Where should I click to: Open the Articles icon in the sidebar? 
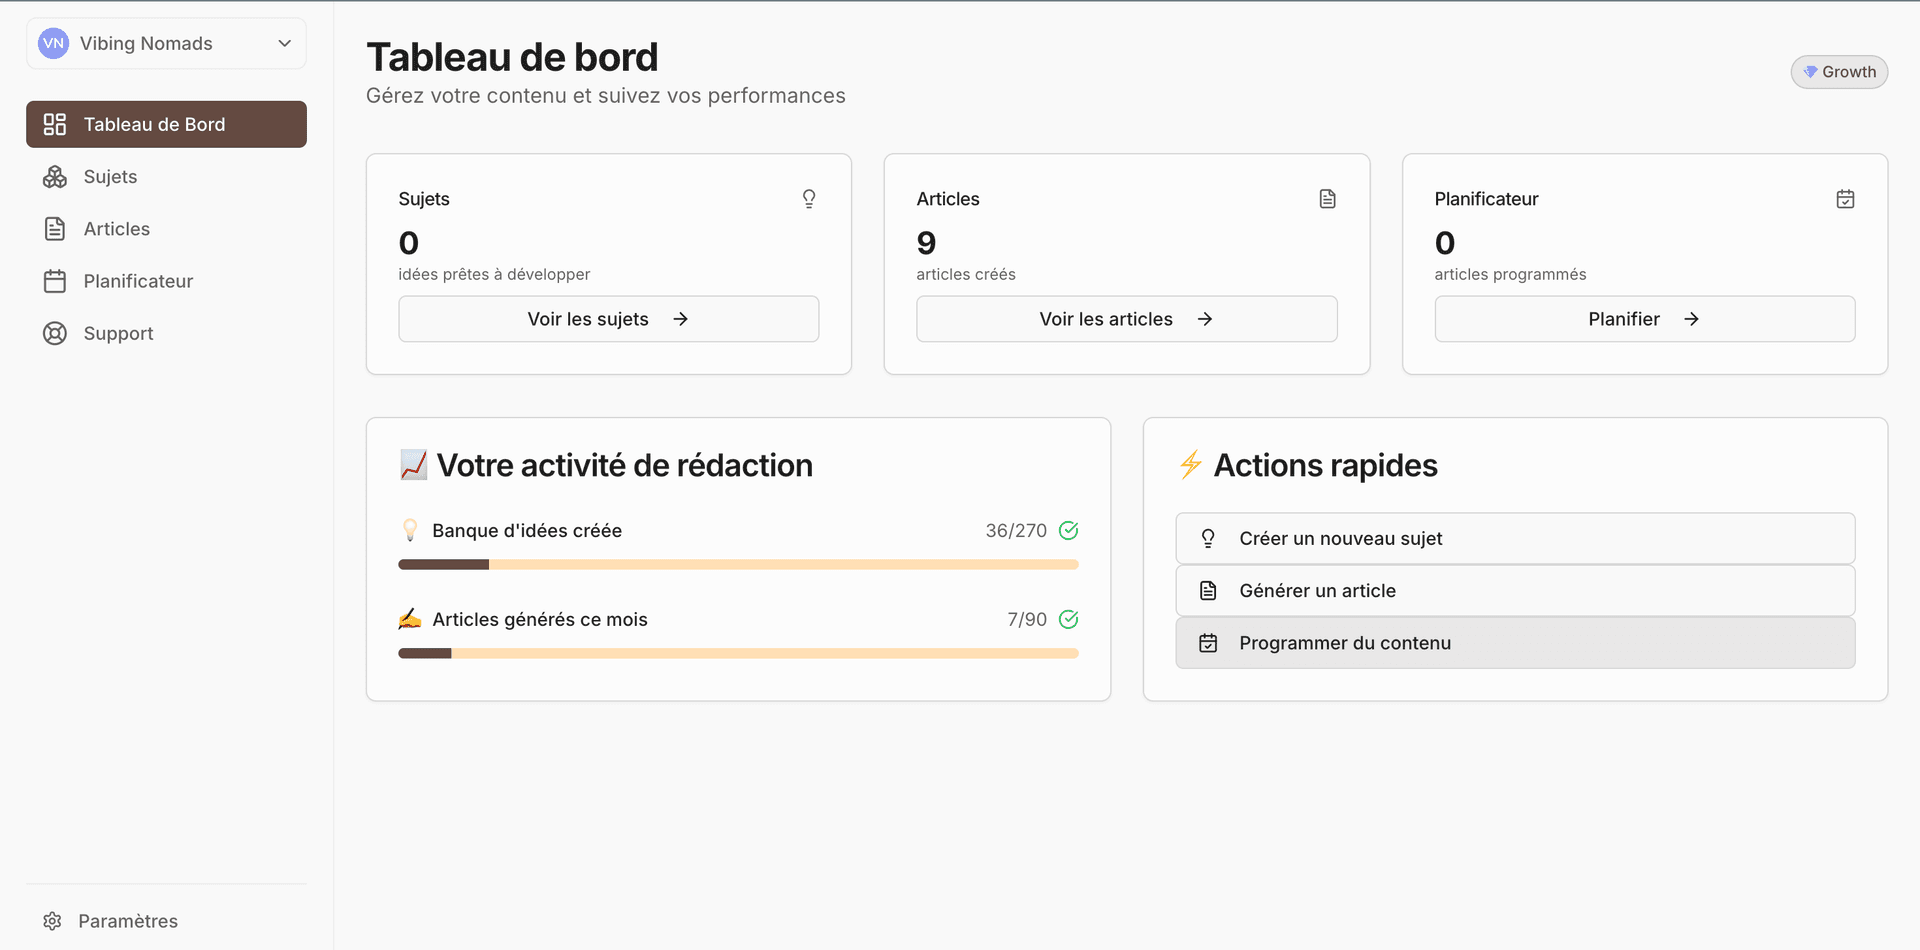(x=54, y=228)
